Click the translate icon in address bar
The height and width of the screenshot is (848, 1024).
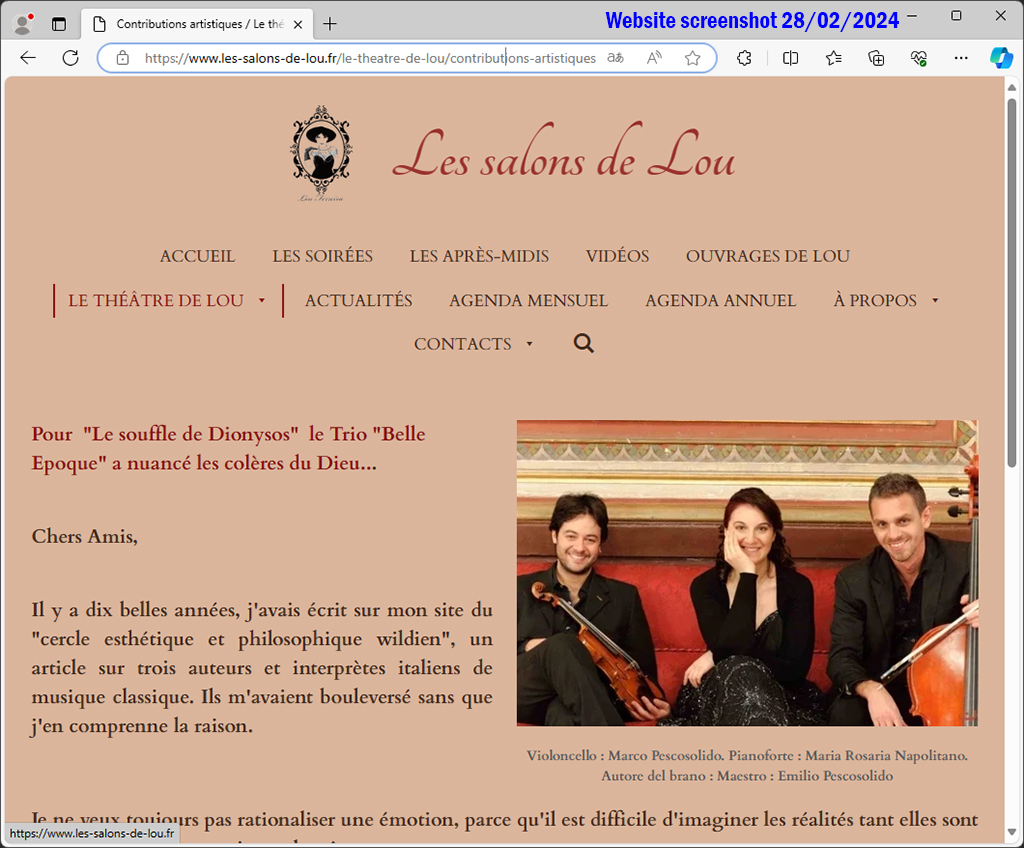point(615,58)
